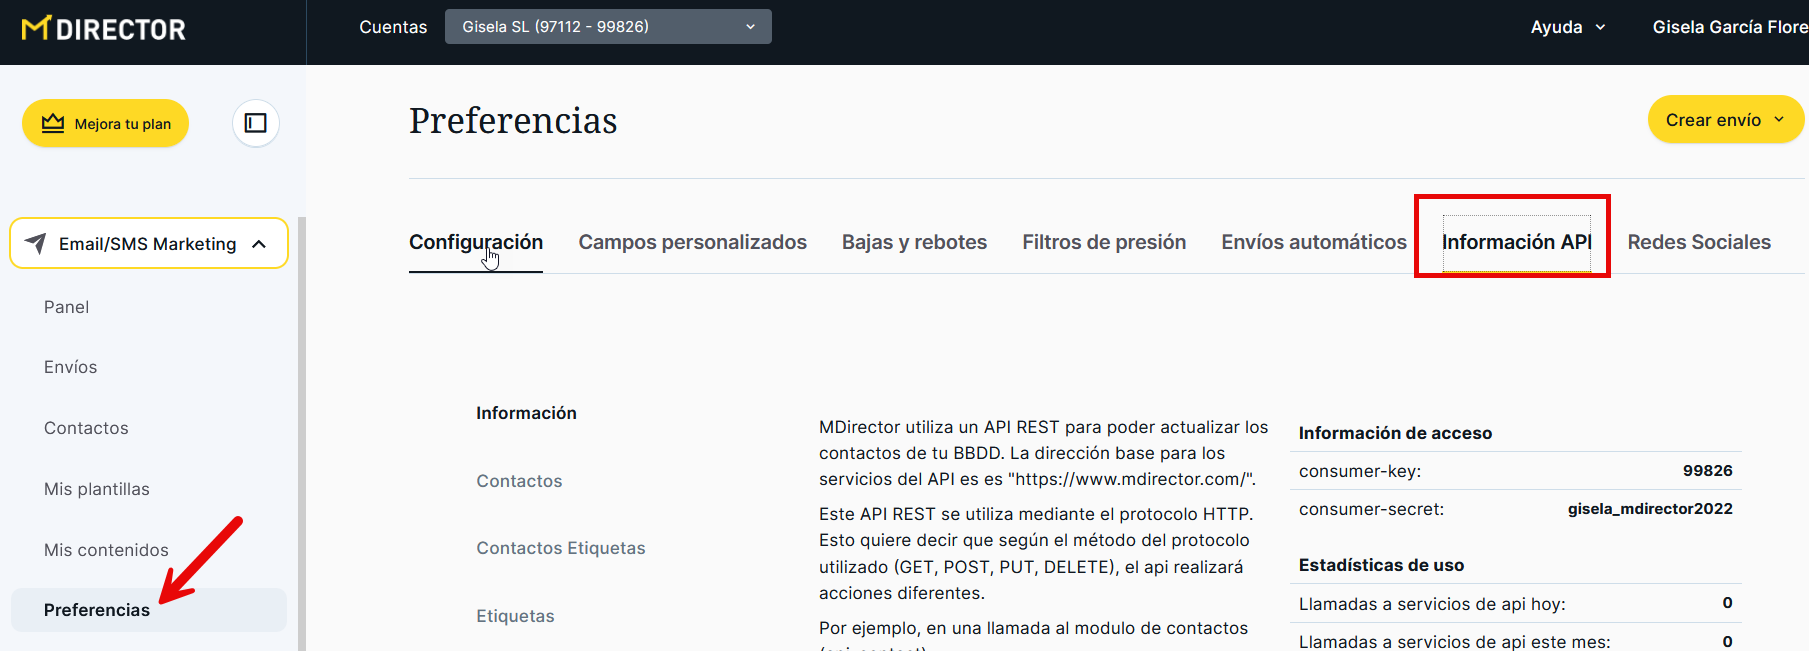
Task: Click the crown icon on Mejora tu plan
Action: click(53, 123)
